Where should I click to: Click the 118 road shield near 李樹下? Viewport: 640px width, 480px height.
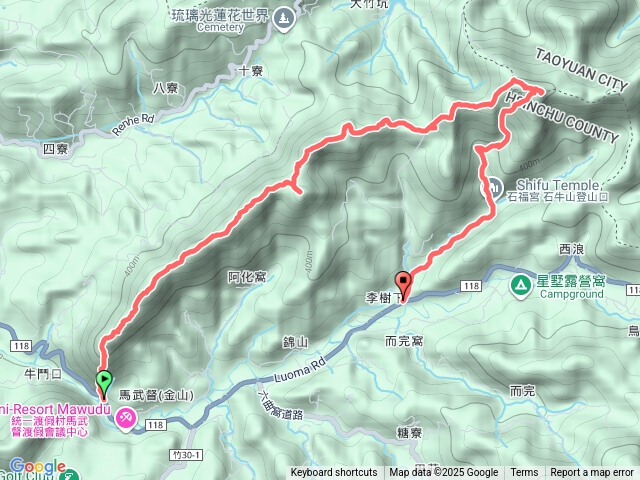pos(471,286)
